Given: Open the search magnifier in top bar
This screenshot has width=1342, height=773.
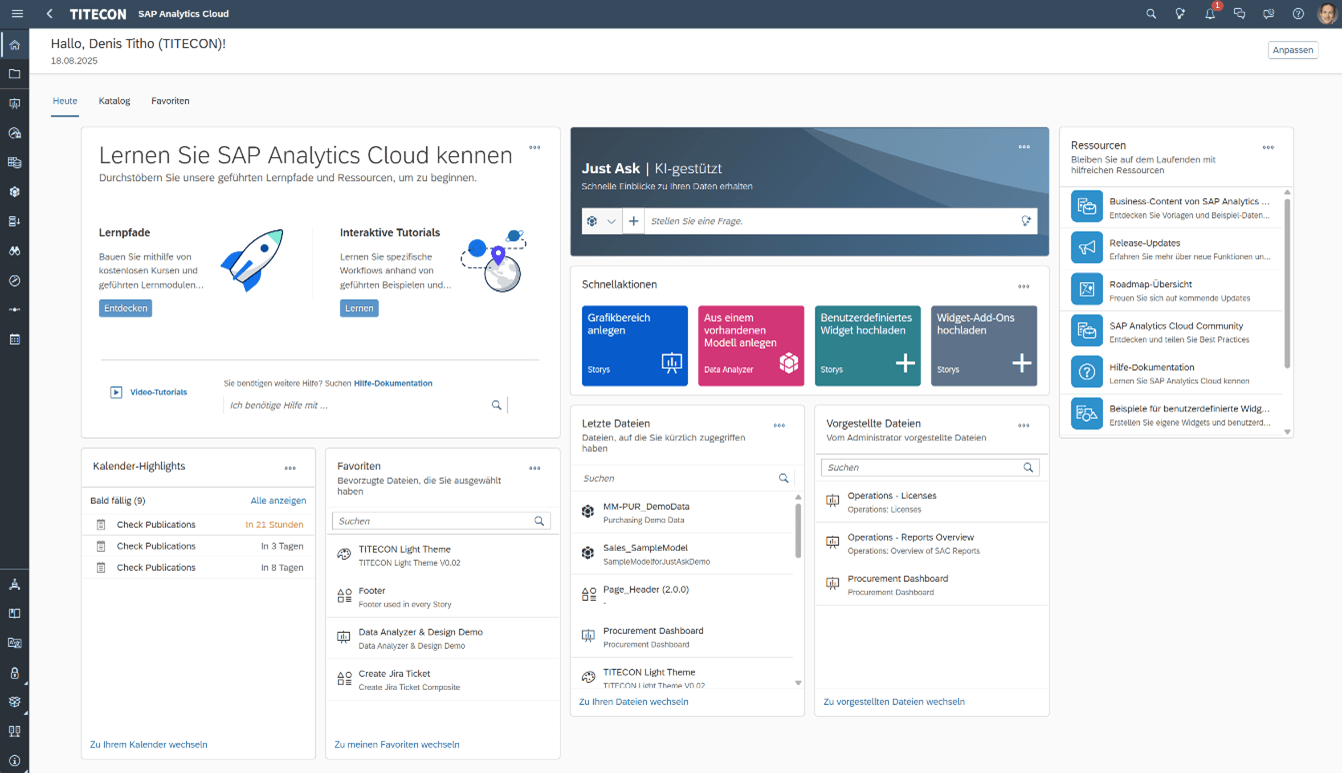Looking at the screenshot, I should 1151,14.
